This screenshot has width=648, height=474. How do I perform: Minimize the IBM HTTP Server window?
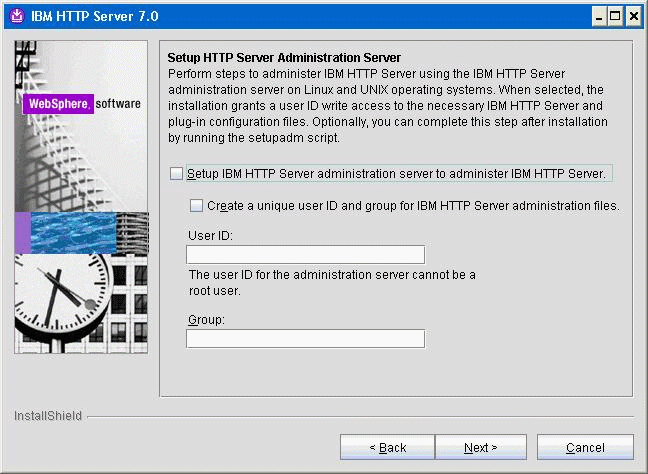coord(598,17)
